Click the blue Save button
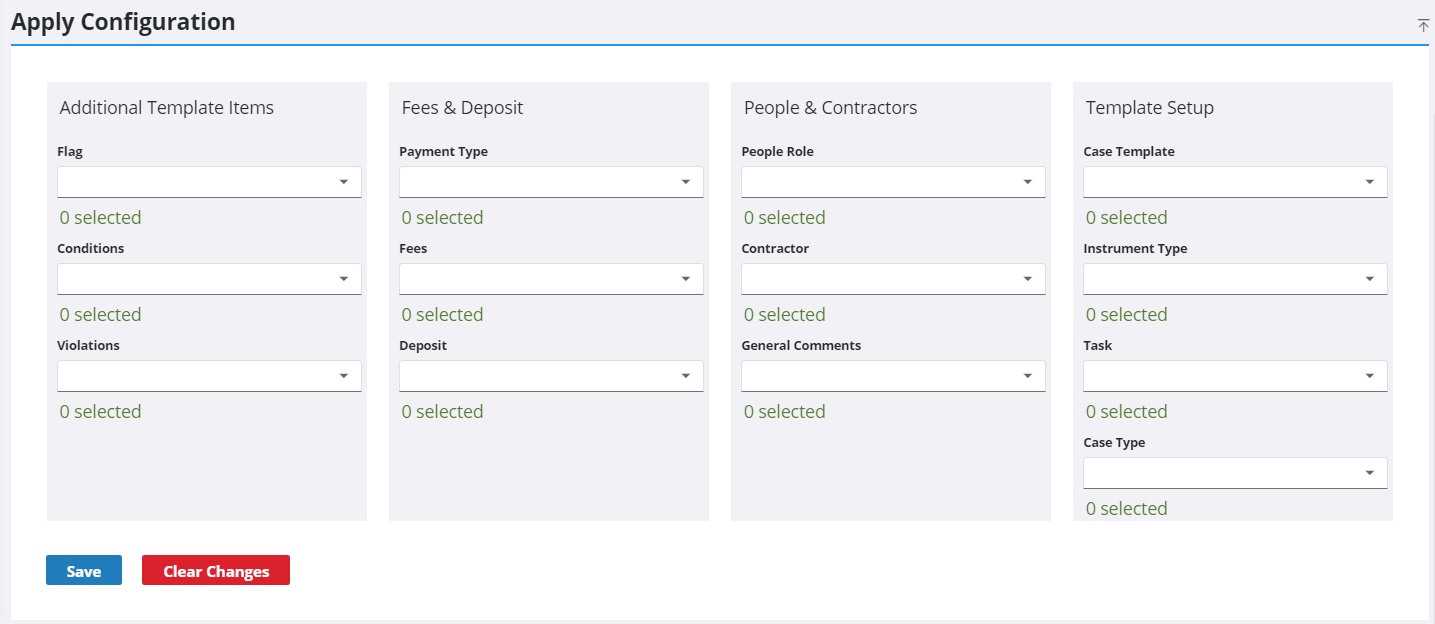Screen dimensions: 1435x624 [84, 571]
